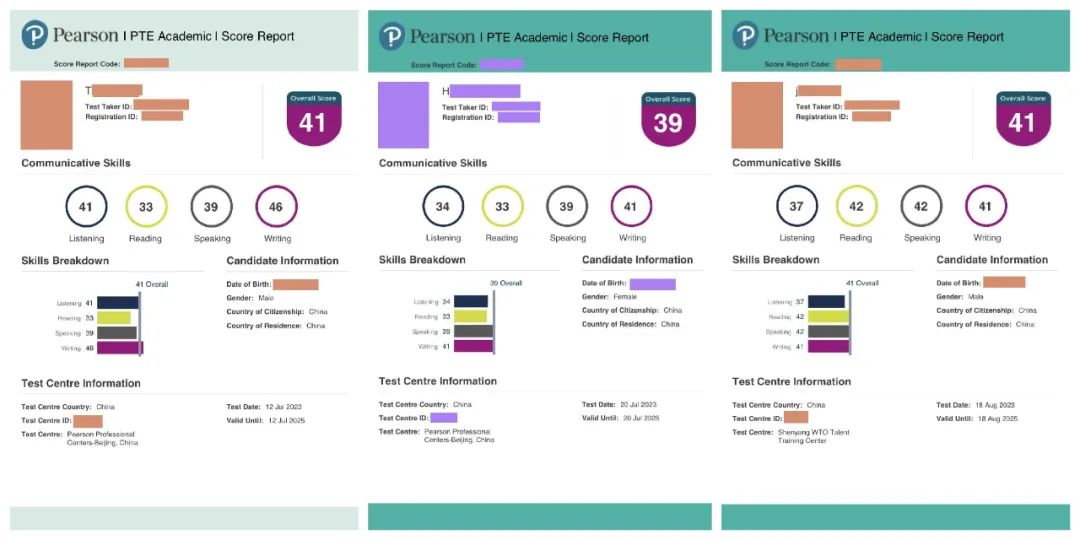
Task: Select the Listening 37 score circle
Action: pos(797,206)
